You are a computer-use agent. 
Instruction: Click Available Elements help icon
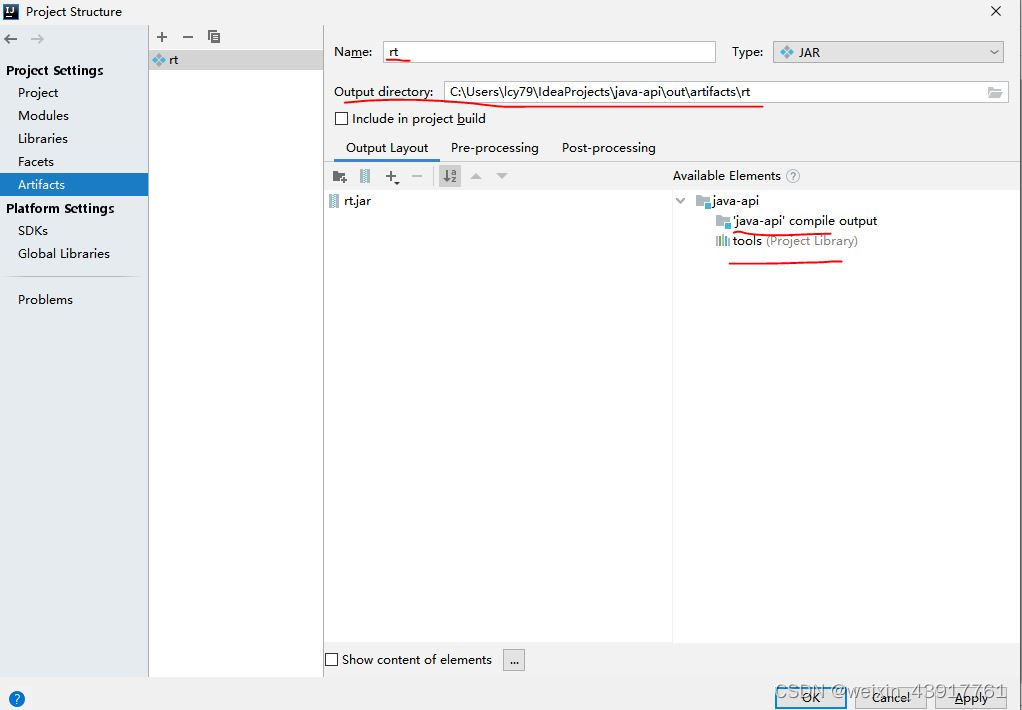pos(793,176)
